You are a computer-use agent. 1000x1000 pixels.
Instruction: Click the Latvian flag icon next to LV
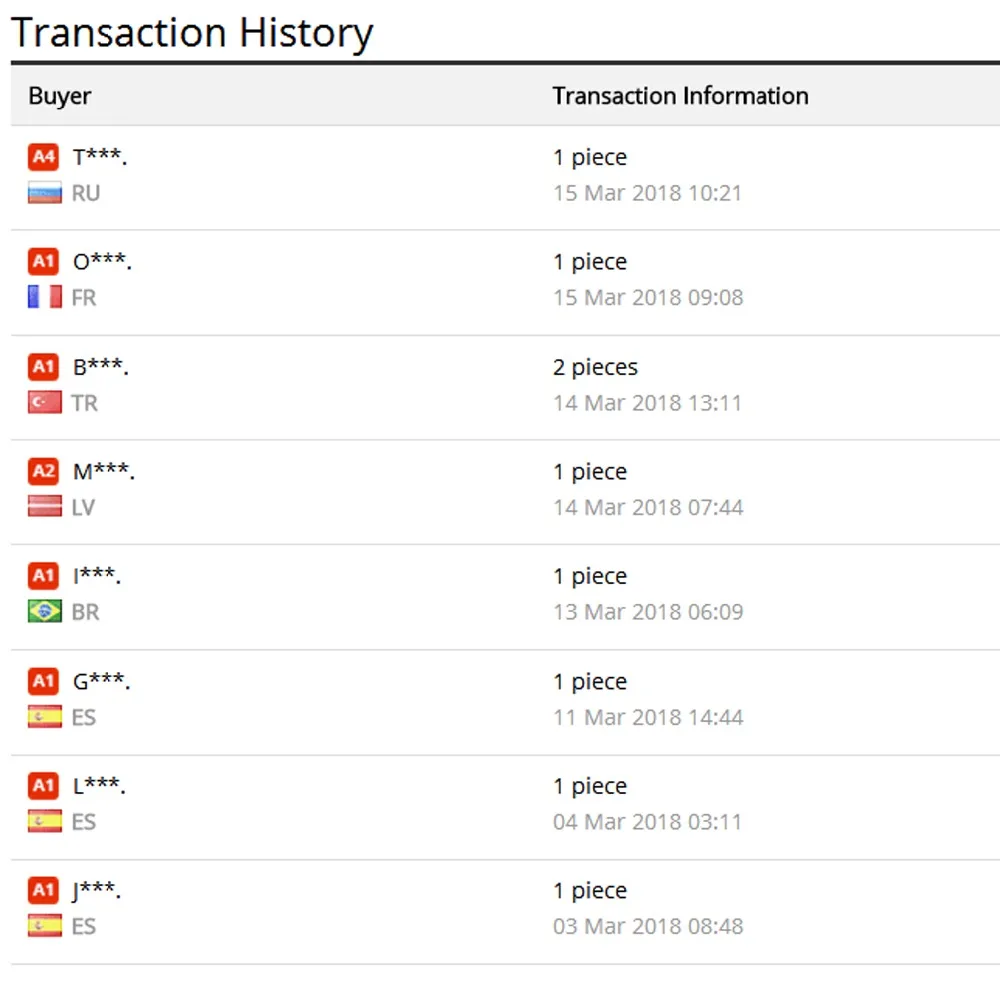(x=45, y=507)
